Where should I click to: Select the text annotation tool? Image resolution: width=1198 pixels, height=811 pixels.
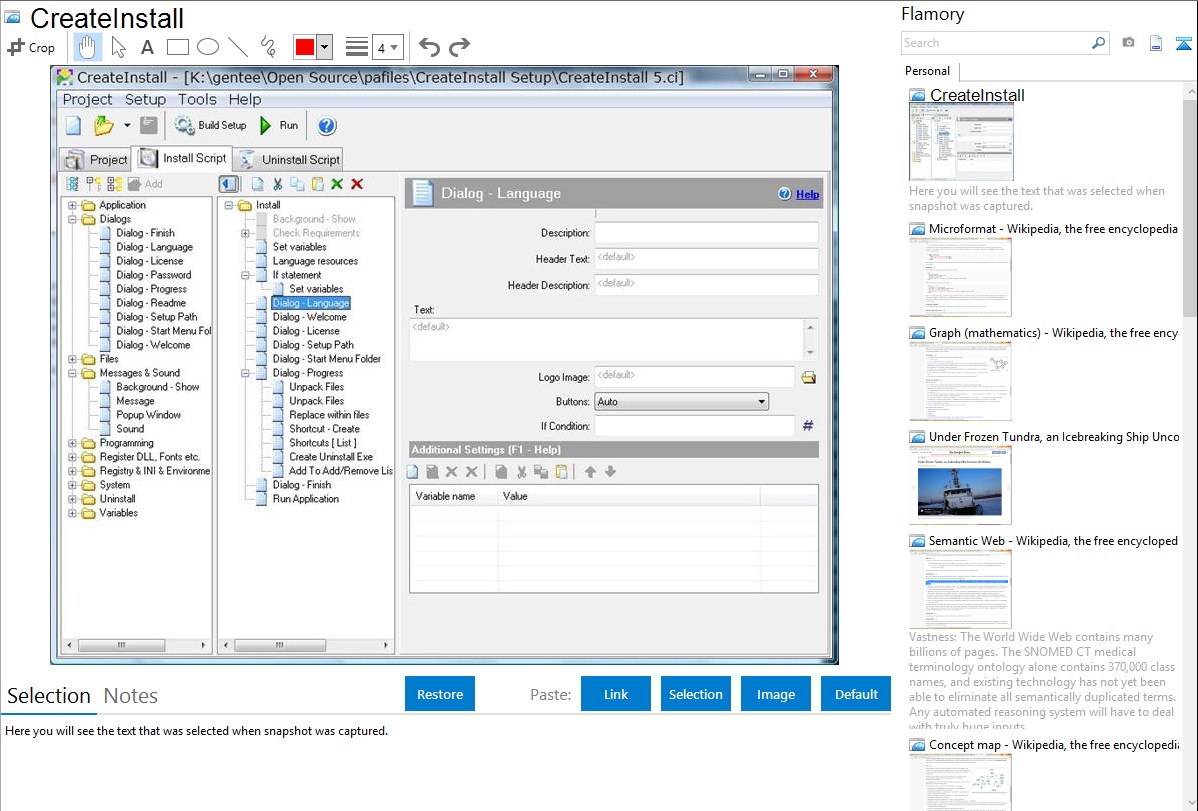point(147,47)
